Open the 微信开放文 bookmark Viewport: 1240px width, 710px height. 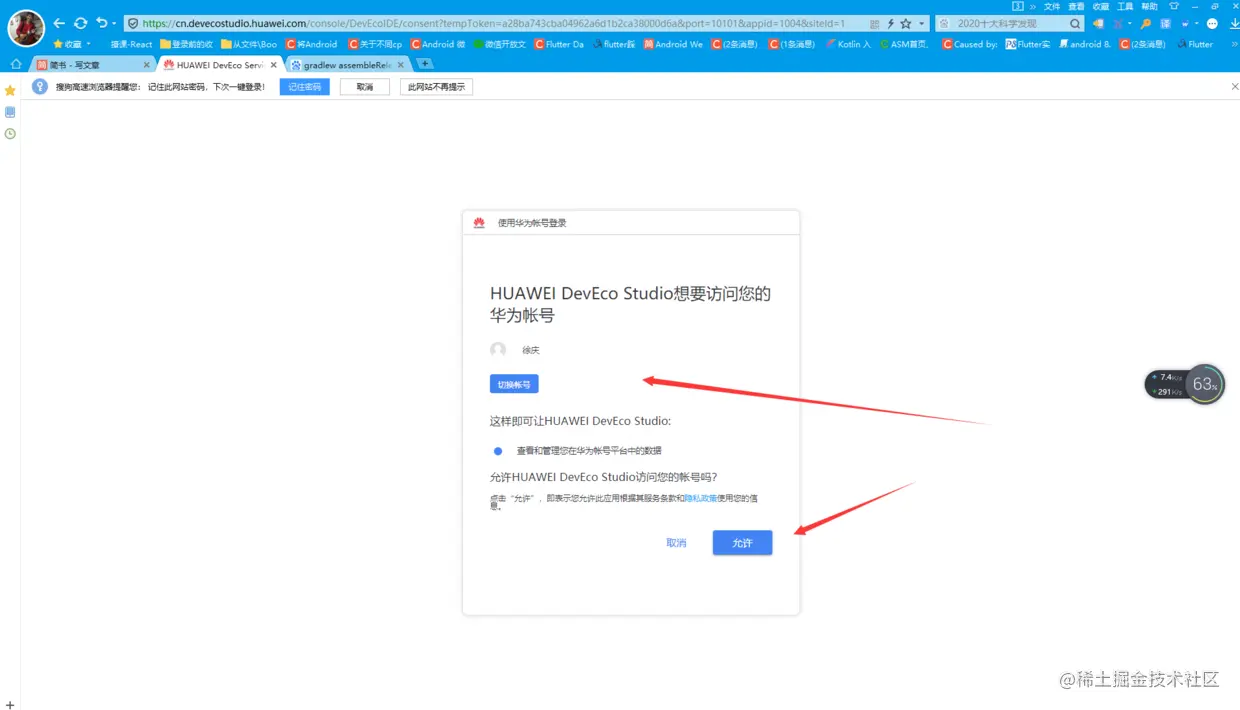click(x=501, y=44)
